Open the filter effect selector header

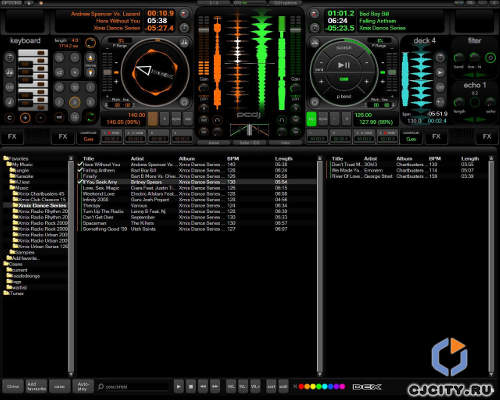tap(474, 41)
